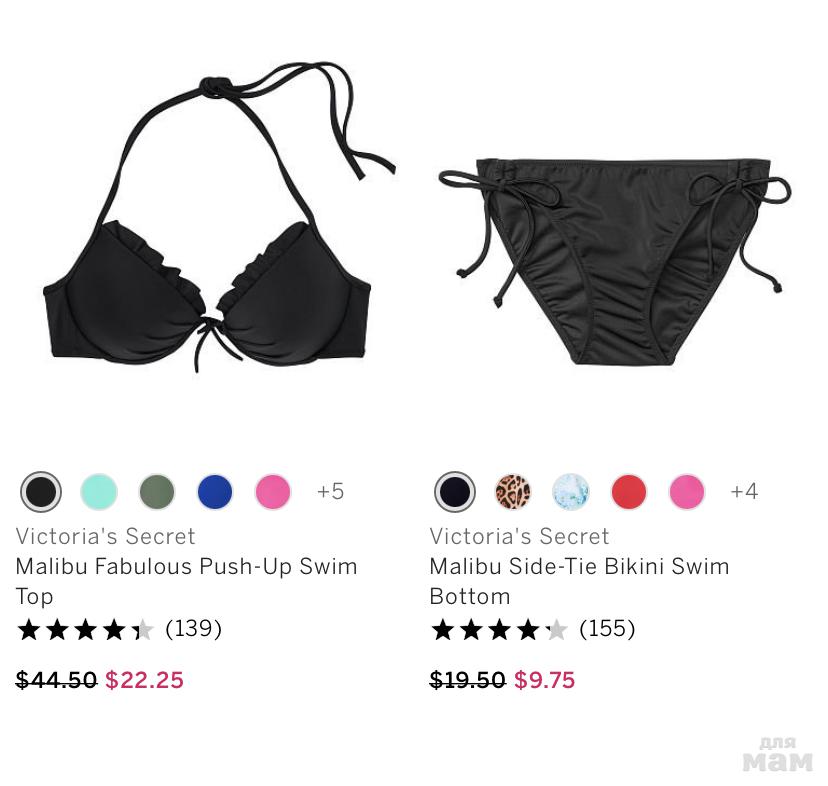Choose pink swatch for bikini bottom
Image resolution: width=828 pixels, height=786 pixels.
[x=687, y=492]
